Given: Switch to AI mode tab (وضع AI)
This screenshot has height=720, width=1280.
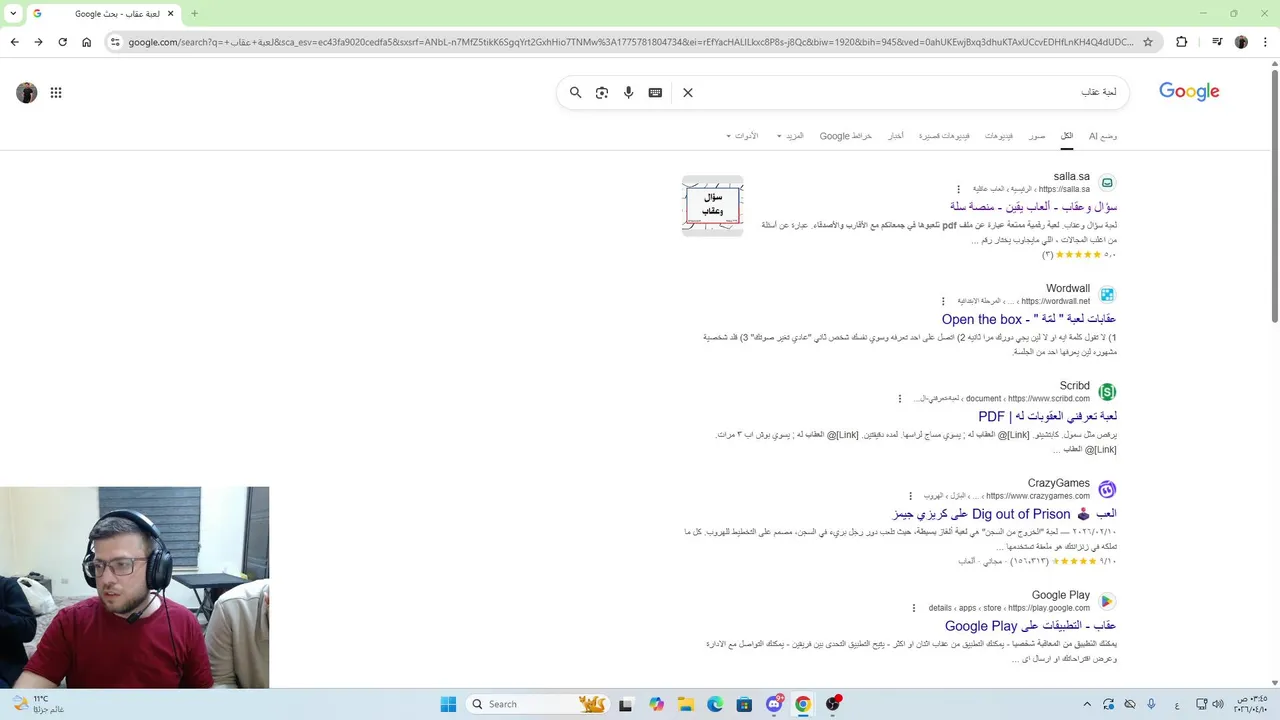Looking at the screenshot, I should [1103, 135].
